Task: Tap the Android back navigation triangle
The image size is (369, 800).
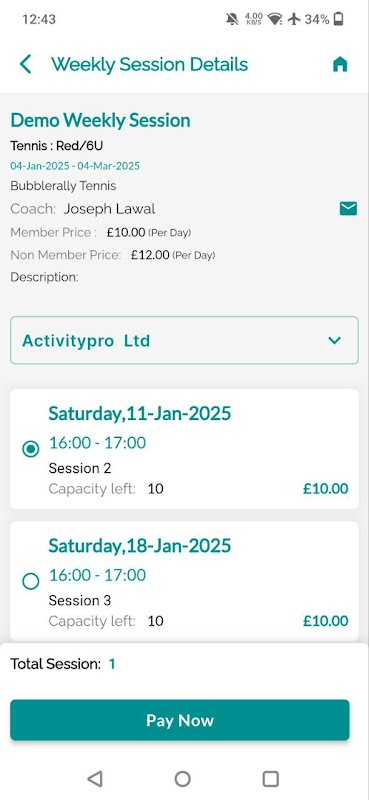Action: [95, 779]
